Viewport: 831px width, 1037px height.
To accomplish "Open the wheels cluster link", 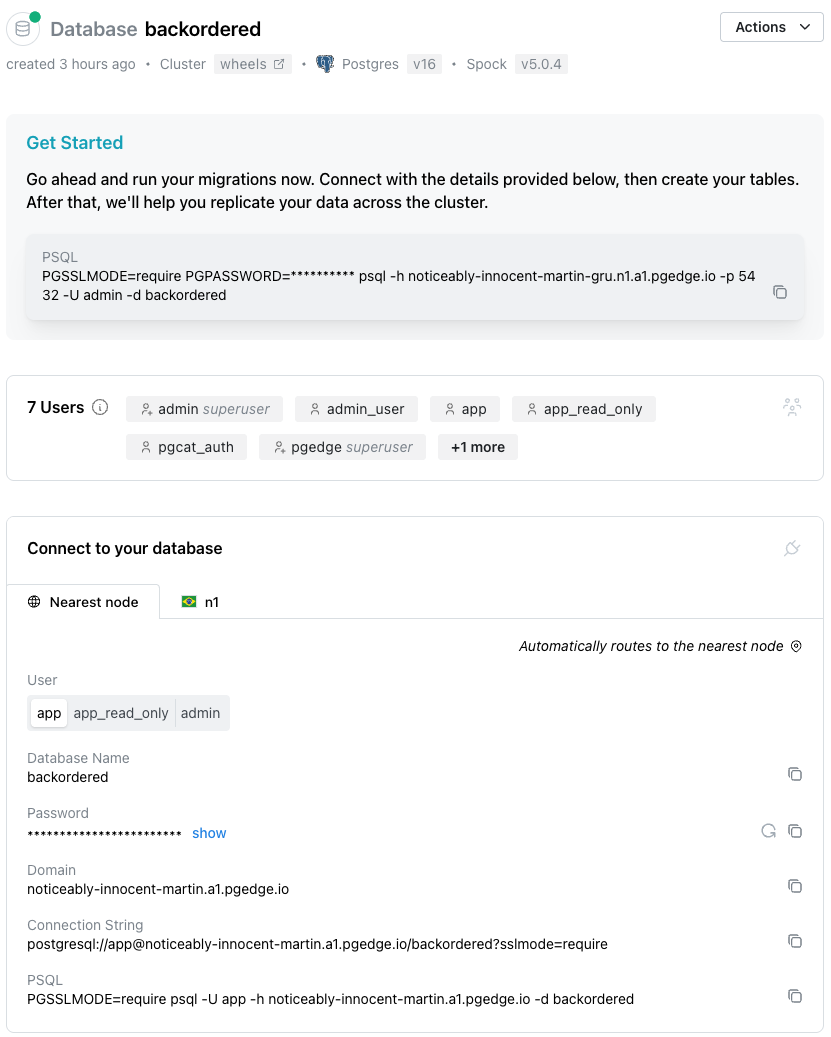I will (x=252, y=63).
